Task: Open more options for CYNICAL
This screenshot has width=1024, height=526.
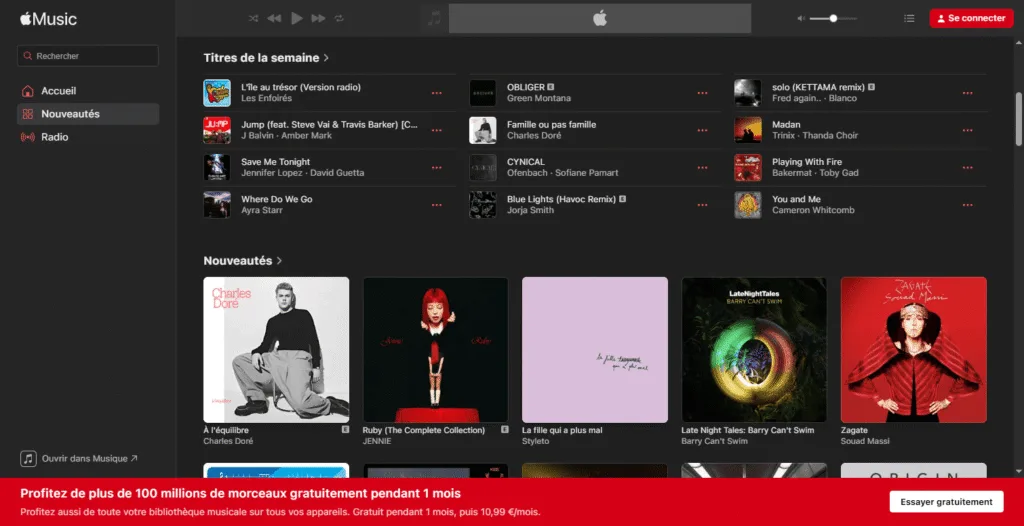Action: coord(702,167)
